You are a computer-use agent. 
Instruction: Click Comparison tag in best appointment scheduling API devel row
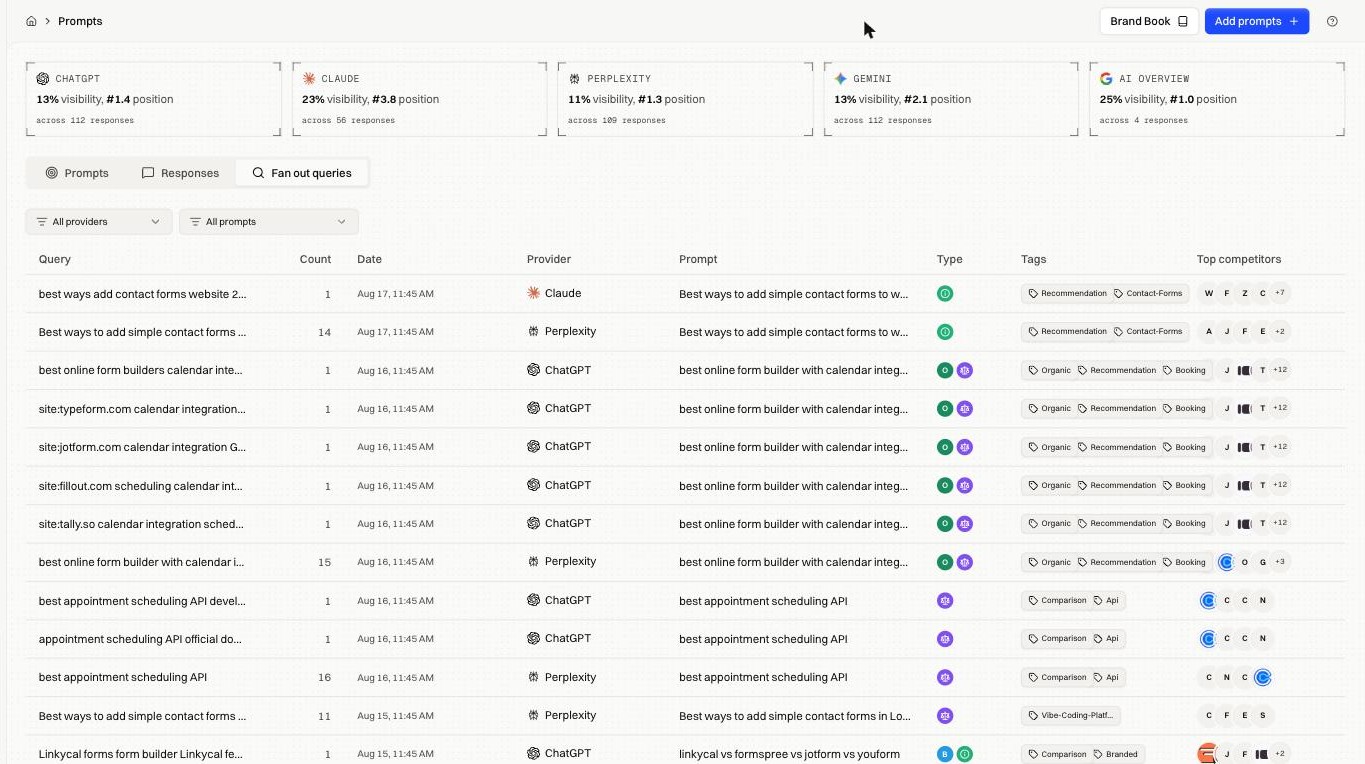coord(1057,601)
